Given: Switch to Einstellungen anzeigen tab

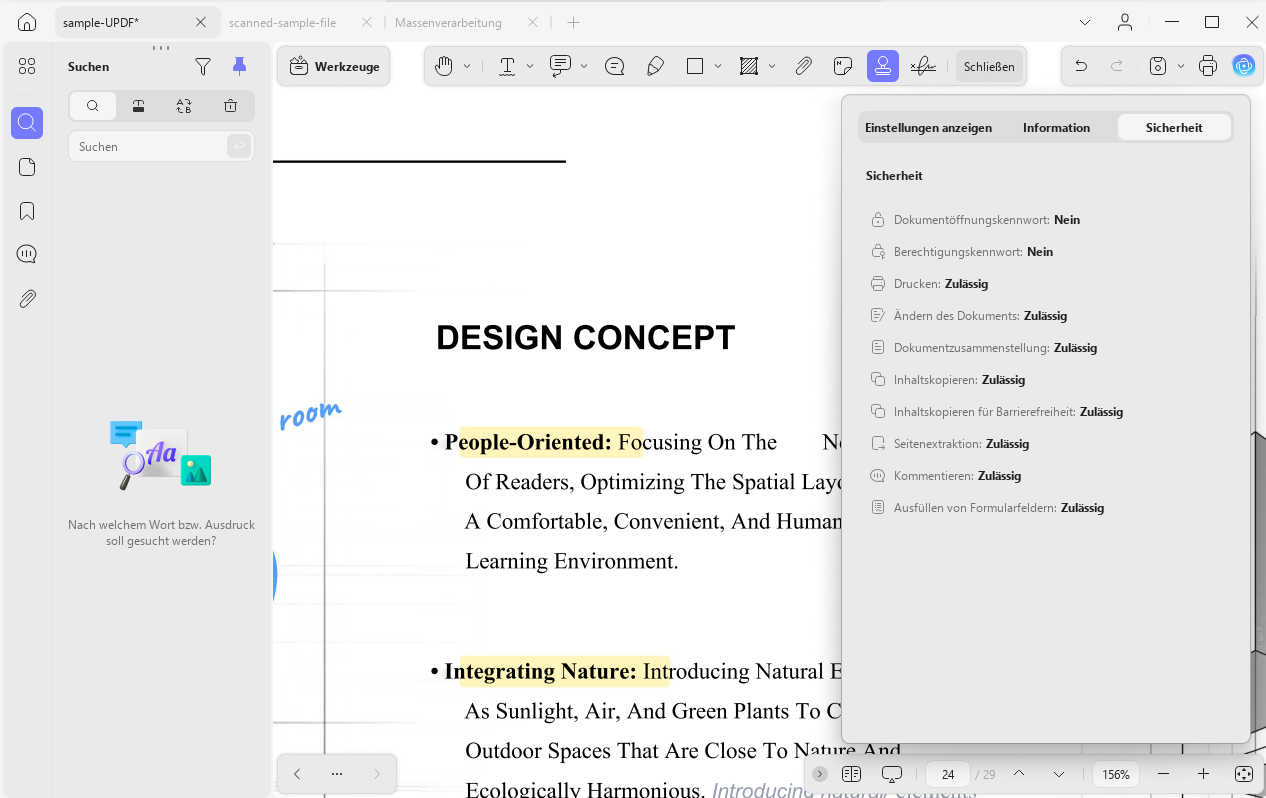Looking at the screenshot, I should 928,127.
